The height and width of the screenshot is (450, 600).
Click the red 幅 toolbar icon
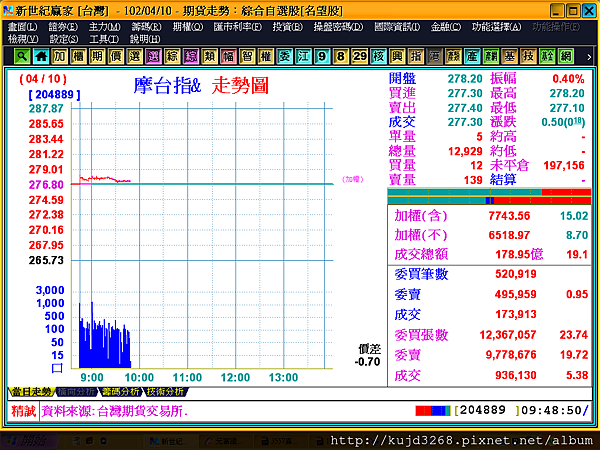click(x=228, y=57)
